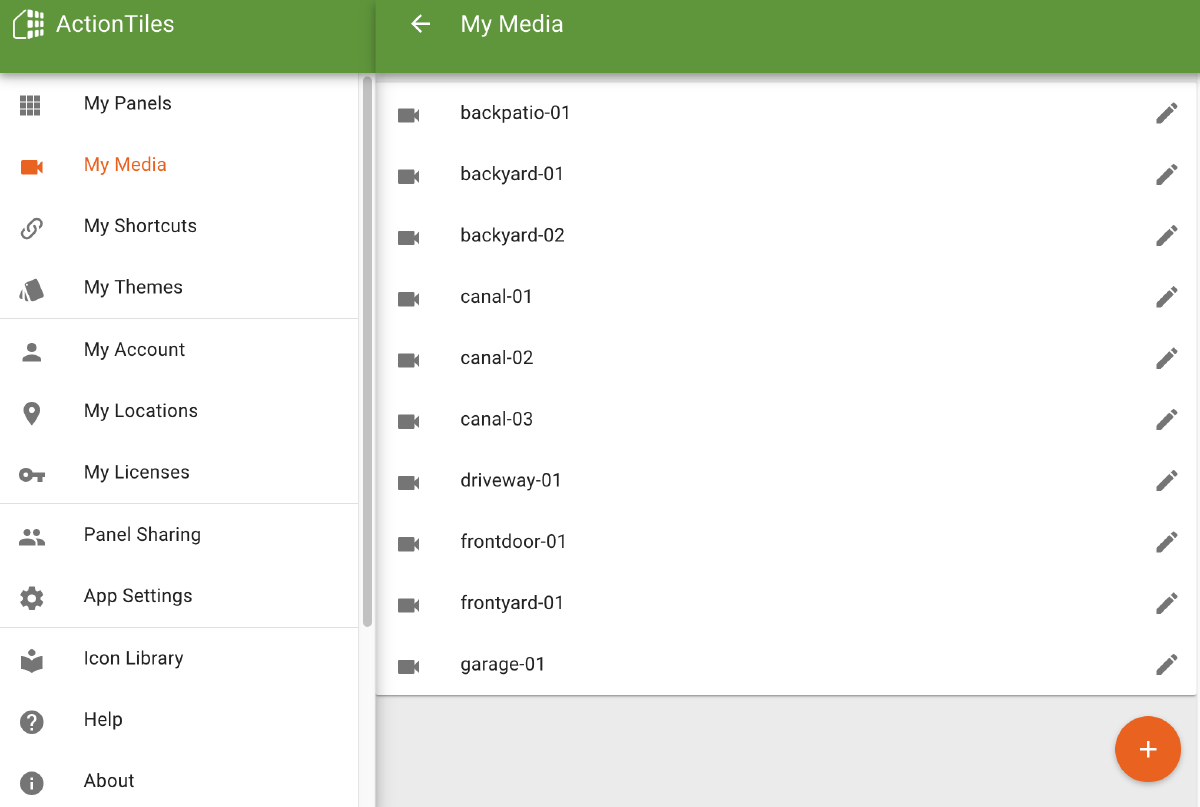Click the camera icon beside driveway-01

(408, 482)
